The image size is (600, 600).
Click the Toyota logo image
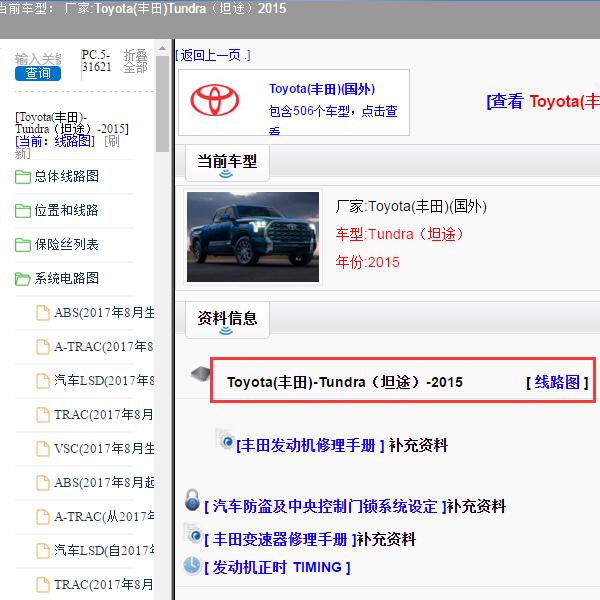tap(215, 100)
